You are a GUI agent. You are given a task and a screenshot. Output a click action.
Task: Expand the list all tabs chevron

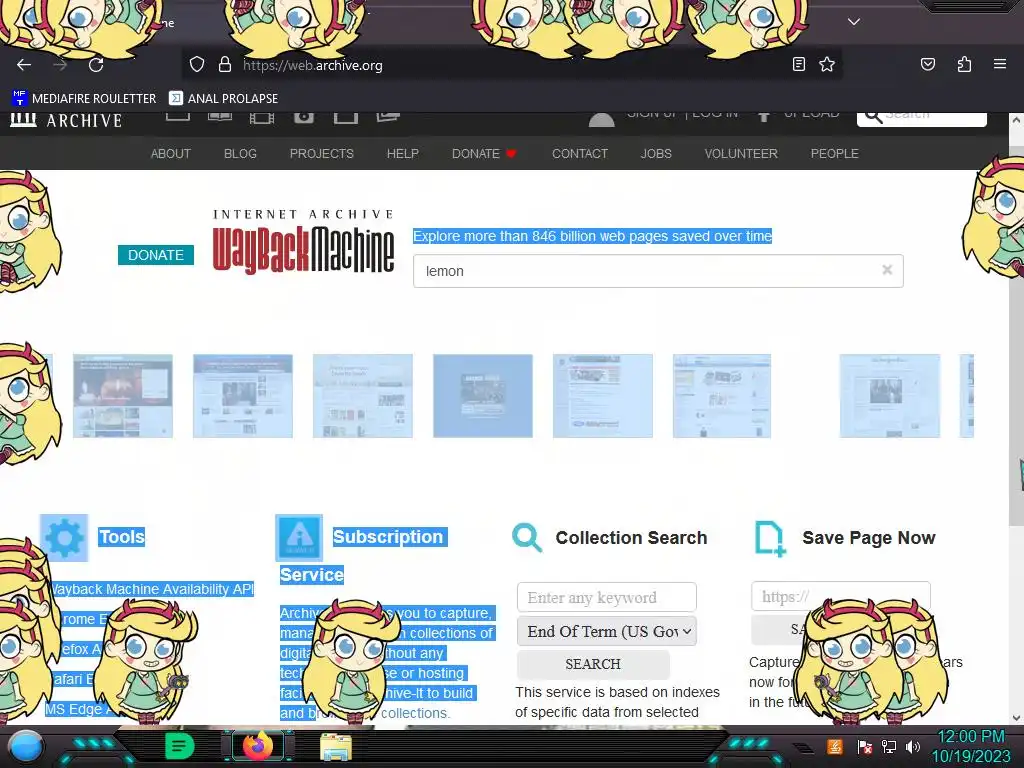pyautogui.click(x=854, y=22)
